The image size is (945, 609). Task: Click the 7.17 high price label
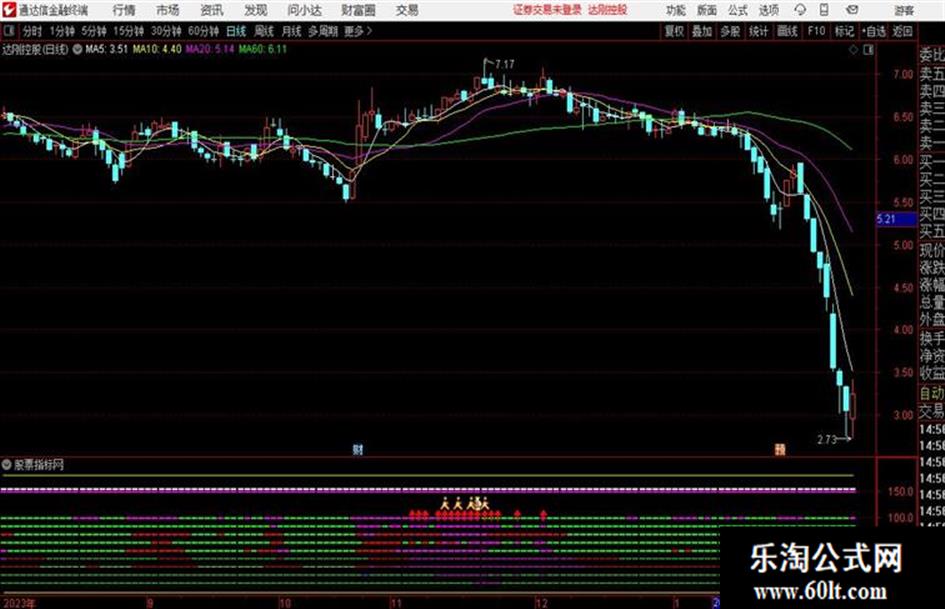pyautogui.click(x=505, y=64)
